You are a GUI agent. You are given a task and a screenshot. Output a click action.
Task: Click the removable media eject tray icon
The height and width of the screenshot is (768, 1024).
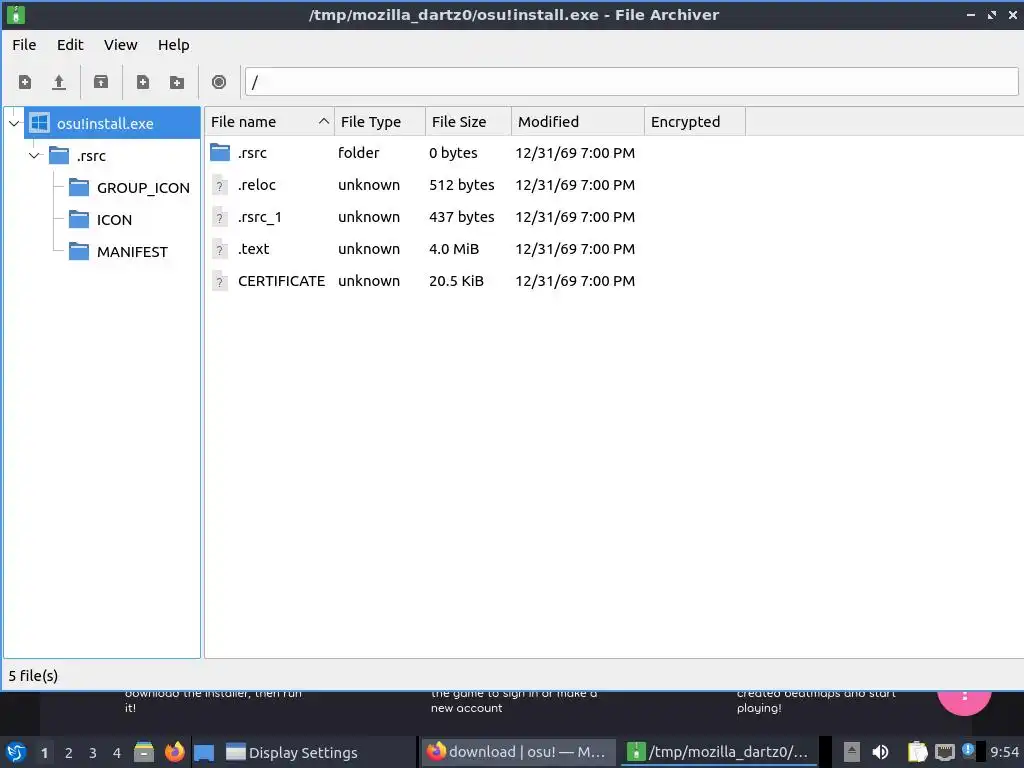pos(852,752)
